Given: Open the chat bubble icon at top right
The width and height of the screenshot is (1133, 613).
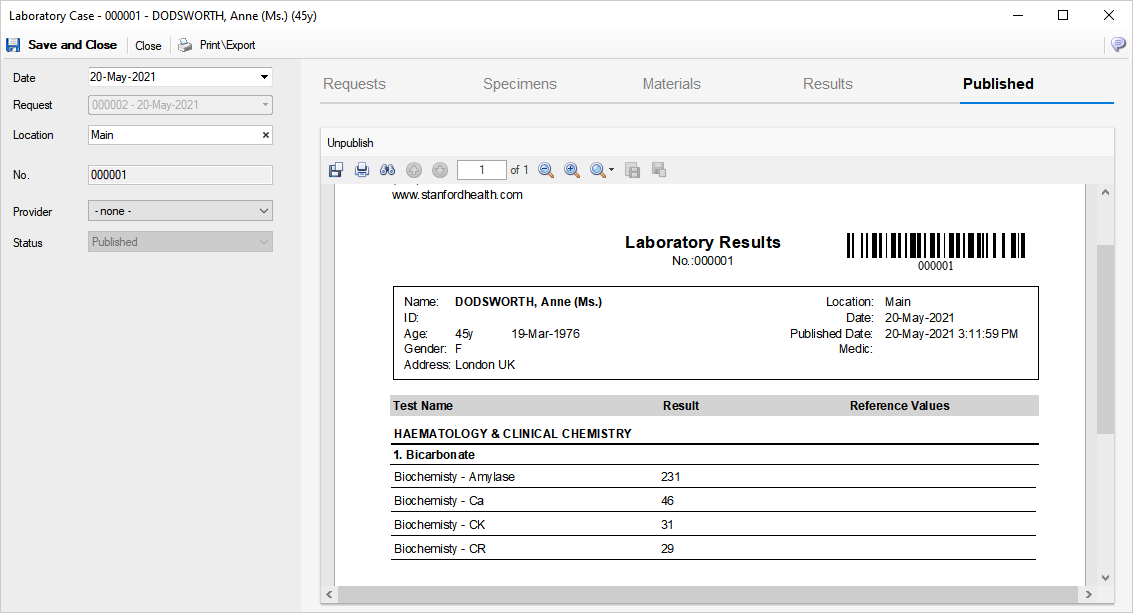Looking at the screenshot, I should click(x=1118, y=45).
